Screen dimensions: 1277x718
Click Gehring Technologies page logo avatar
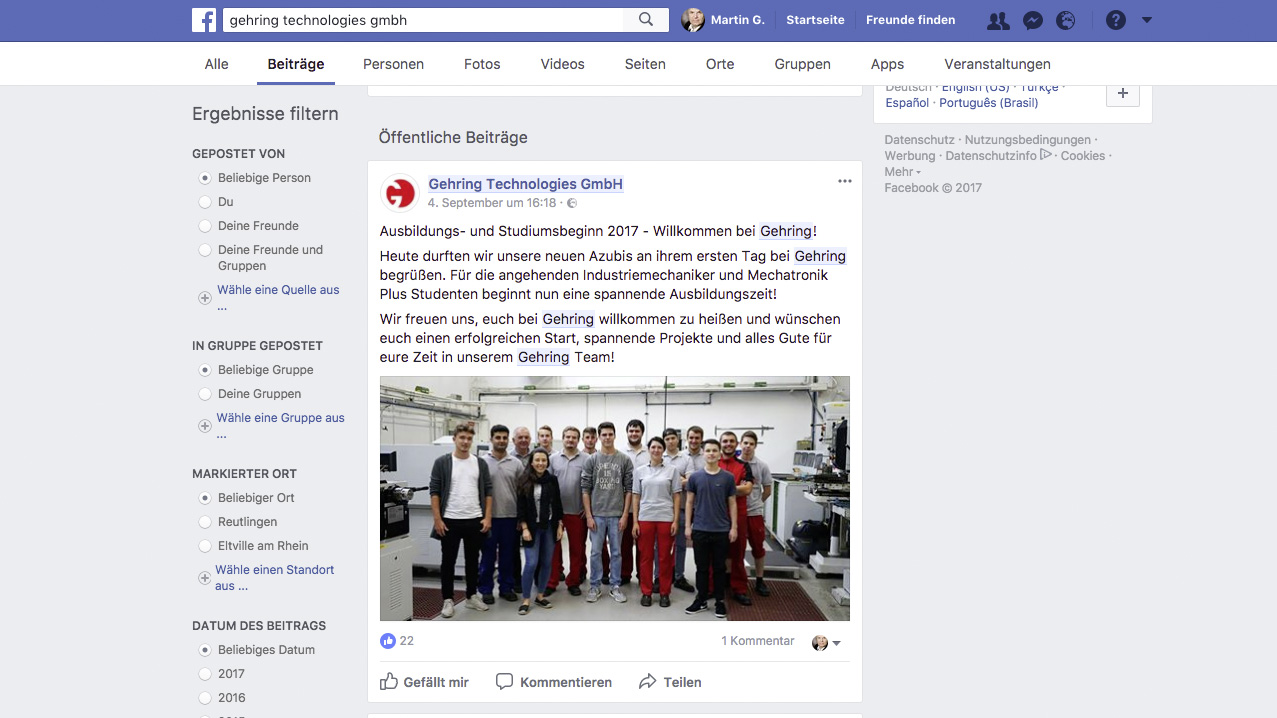point(400,193)
